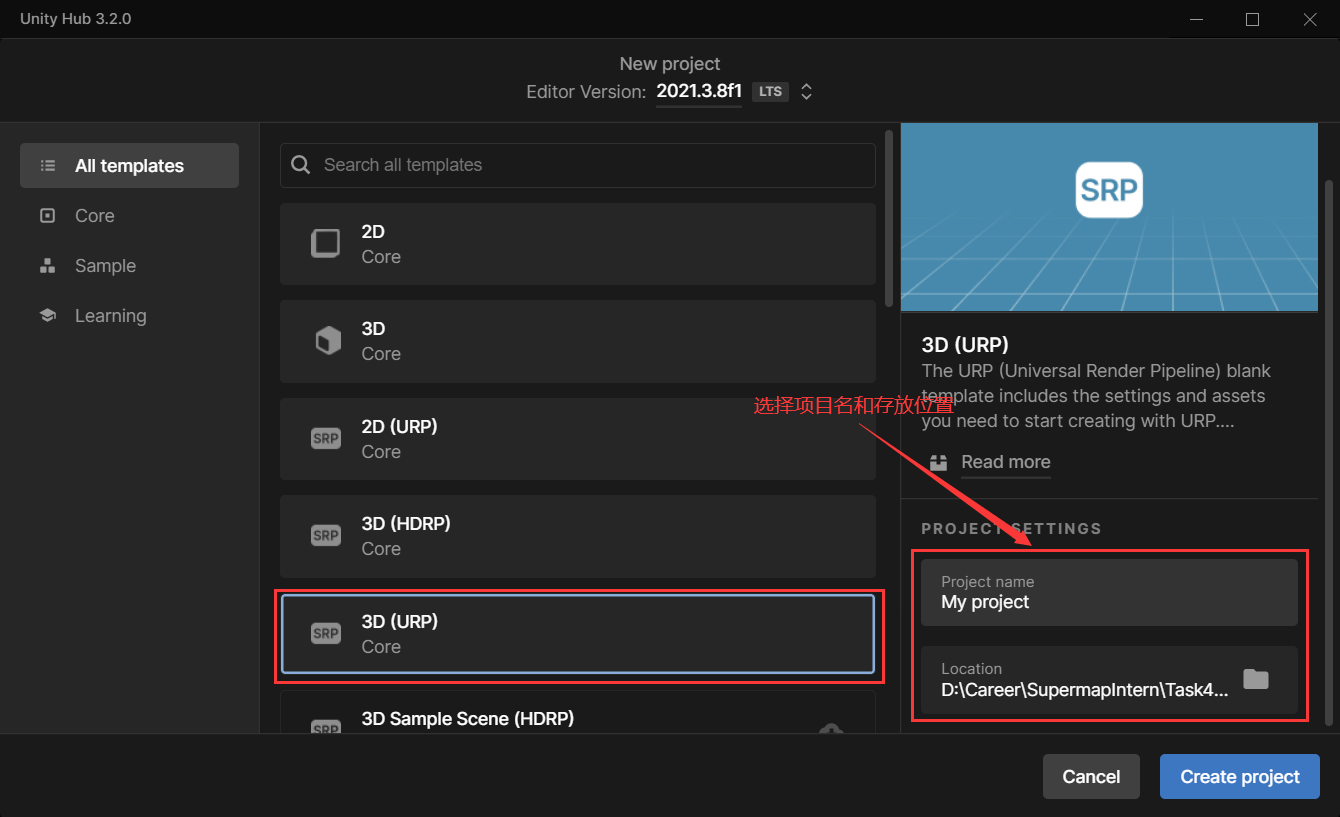Click the 2D template square icon
Image resolution: width=1340 pixels, height=817 pixels.
pyautogui.click(x=326, y=244)
